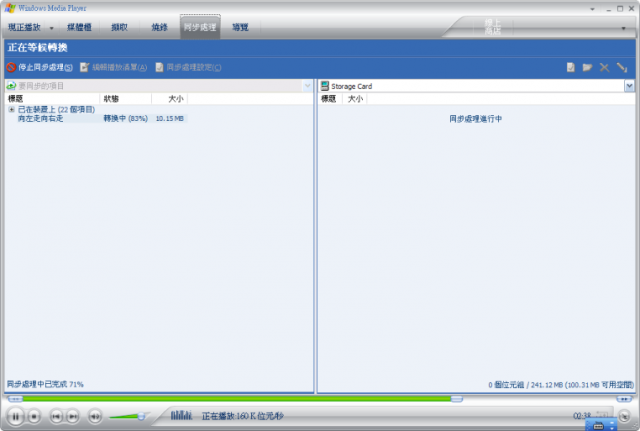Switch to the Library tab

79,27
